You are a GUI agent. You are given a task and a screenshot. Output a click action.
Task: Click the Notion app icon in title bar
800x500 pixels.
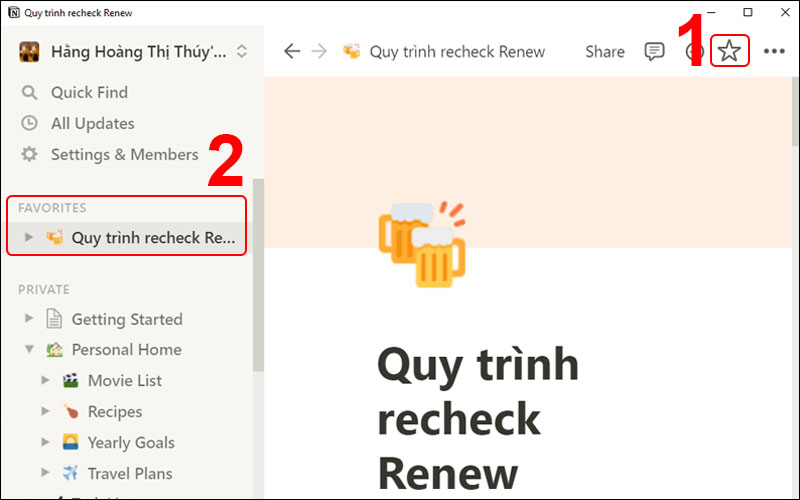[14, 13]
